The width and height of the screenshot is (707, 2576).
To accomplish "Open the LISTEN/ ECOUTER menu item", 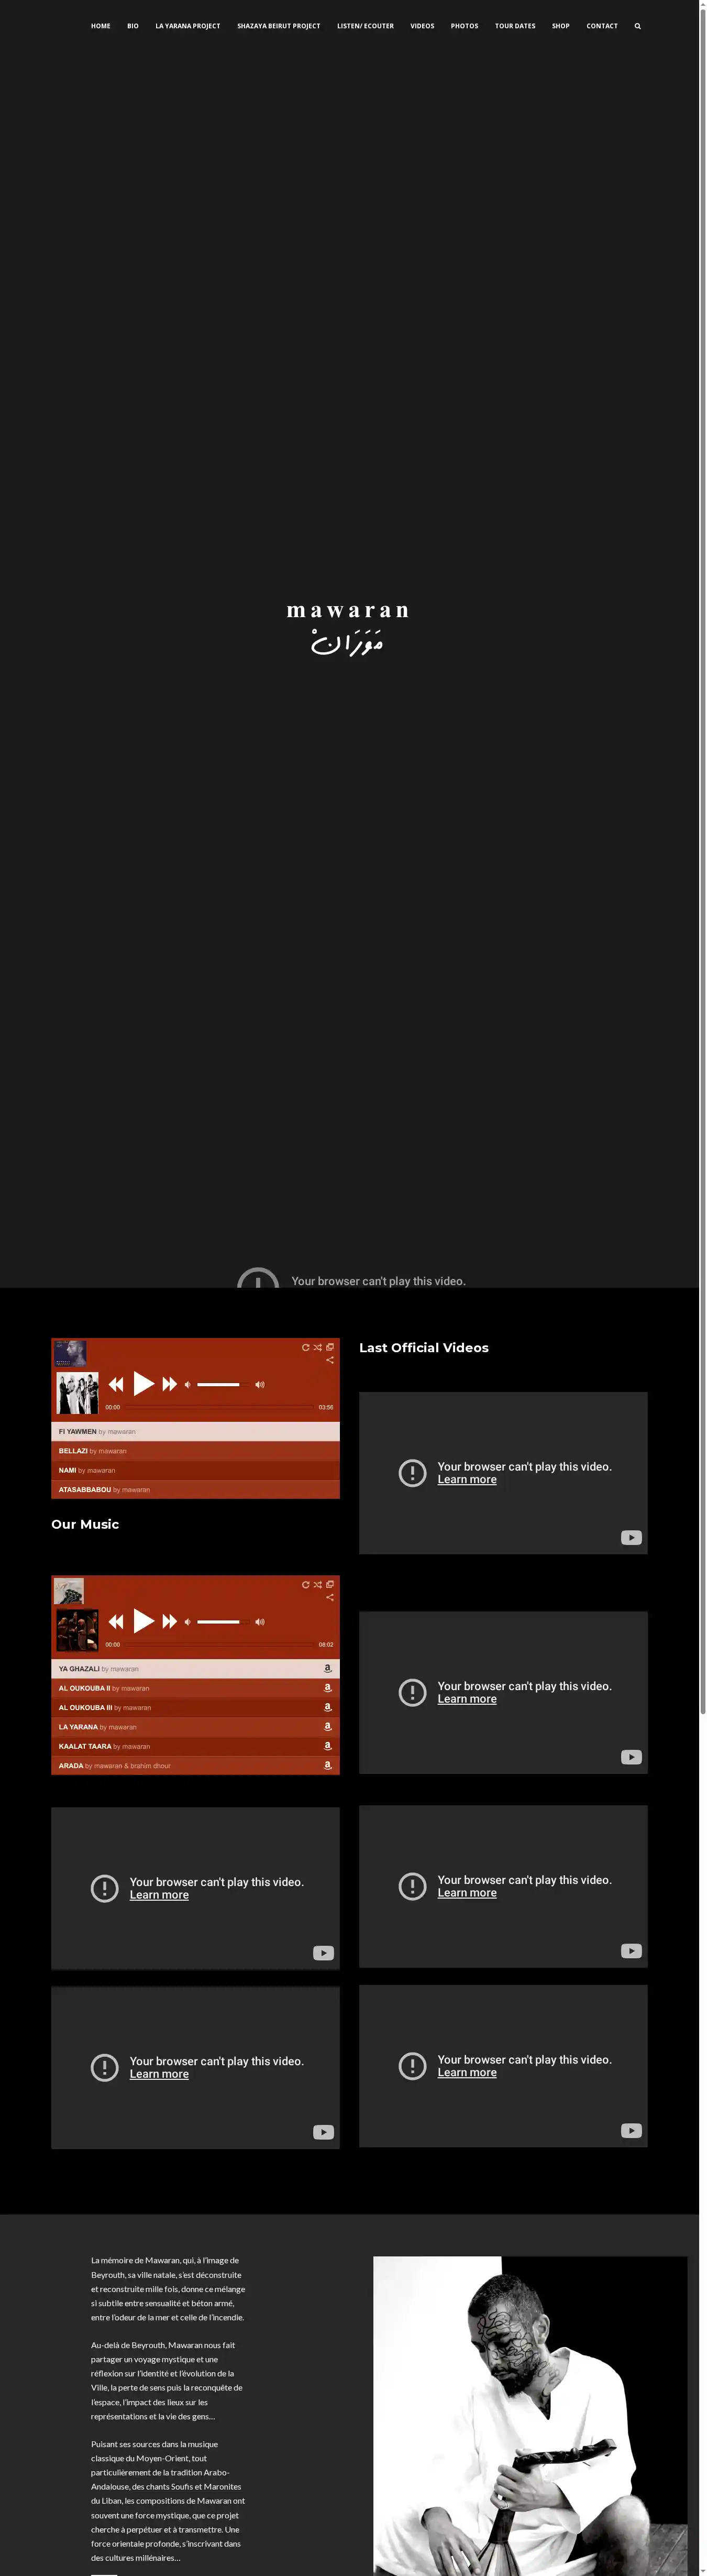I will click(x=365, y=26).
